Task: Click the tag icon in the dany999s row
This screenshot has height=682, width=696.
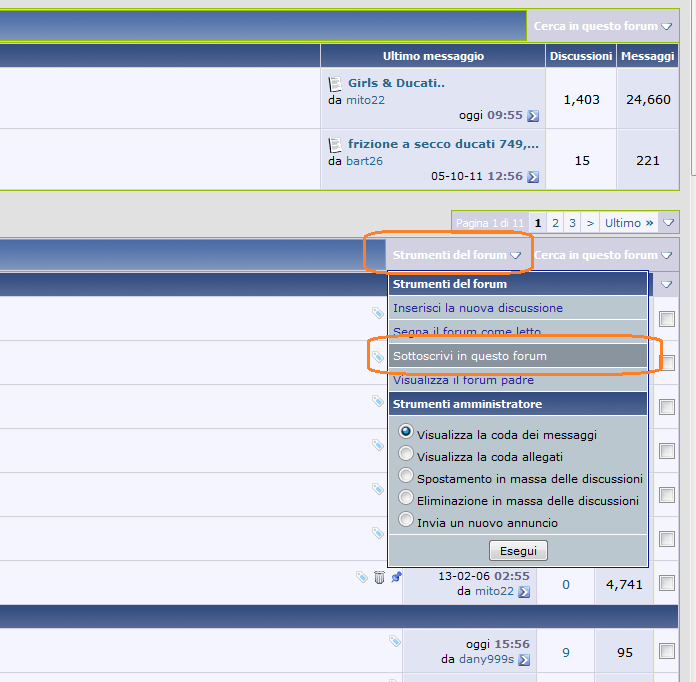Action: [395, 641]
